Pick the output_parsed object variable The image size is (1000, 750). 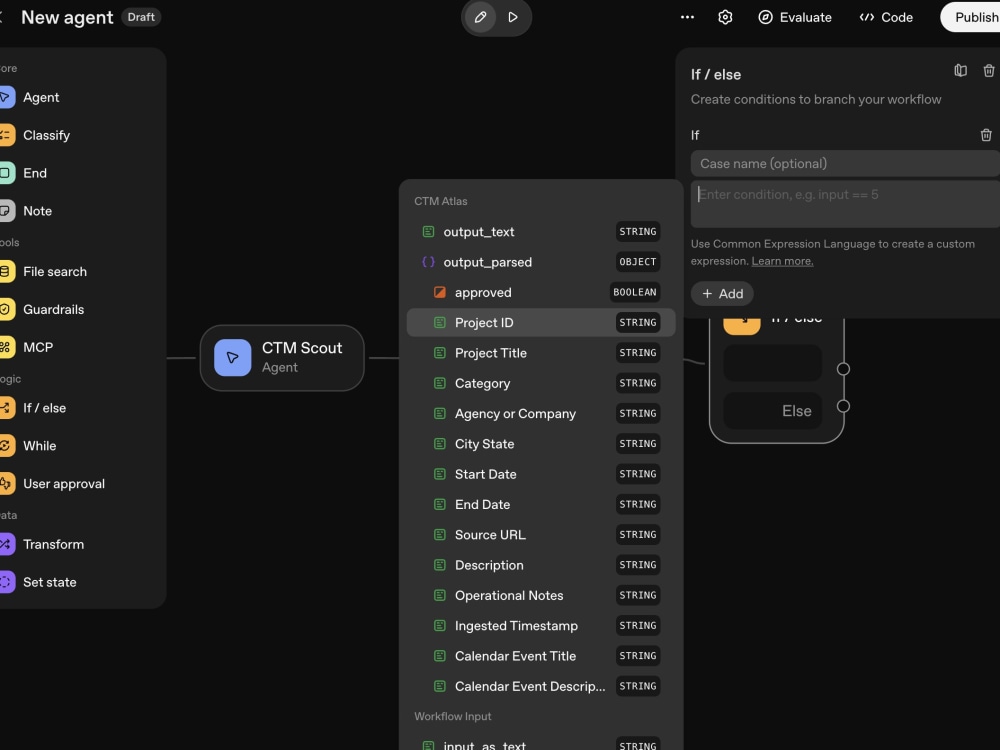click(x=541, y=262)
